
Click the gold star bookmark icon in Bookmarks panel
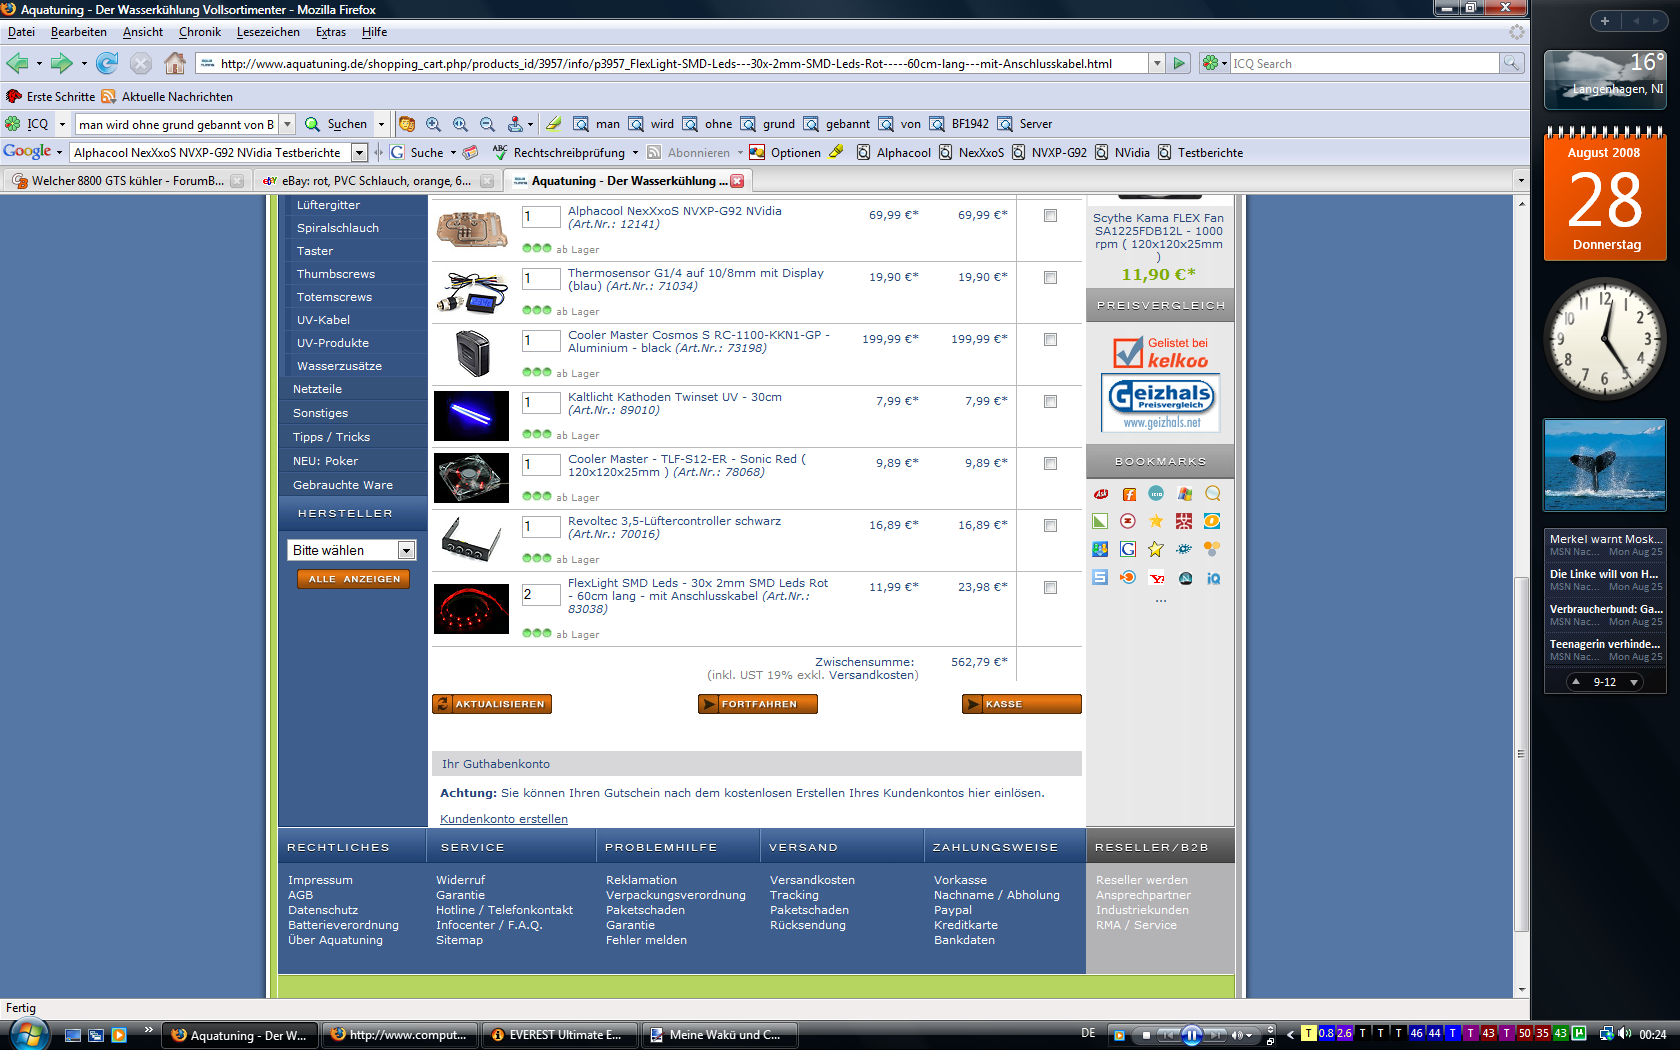click(1156, 521)
